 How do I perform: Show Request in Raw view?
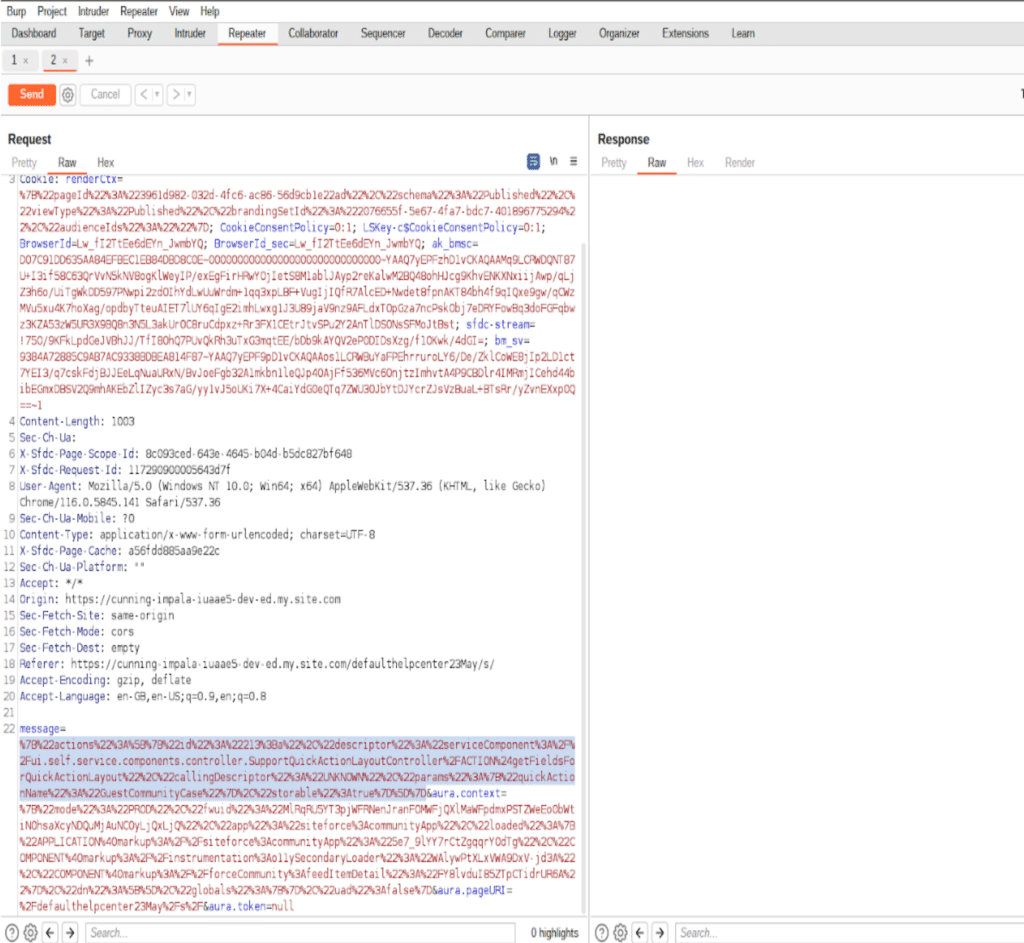pyautogui.click(x=67, y=163)
